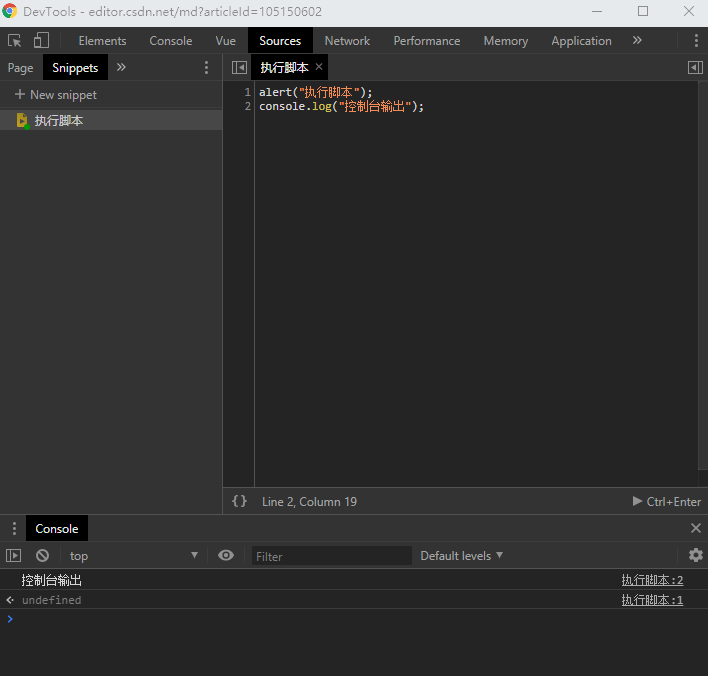Open DevTools main three-dot customize menu
The image size is (708, 676).
click(x=696, y=41)
